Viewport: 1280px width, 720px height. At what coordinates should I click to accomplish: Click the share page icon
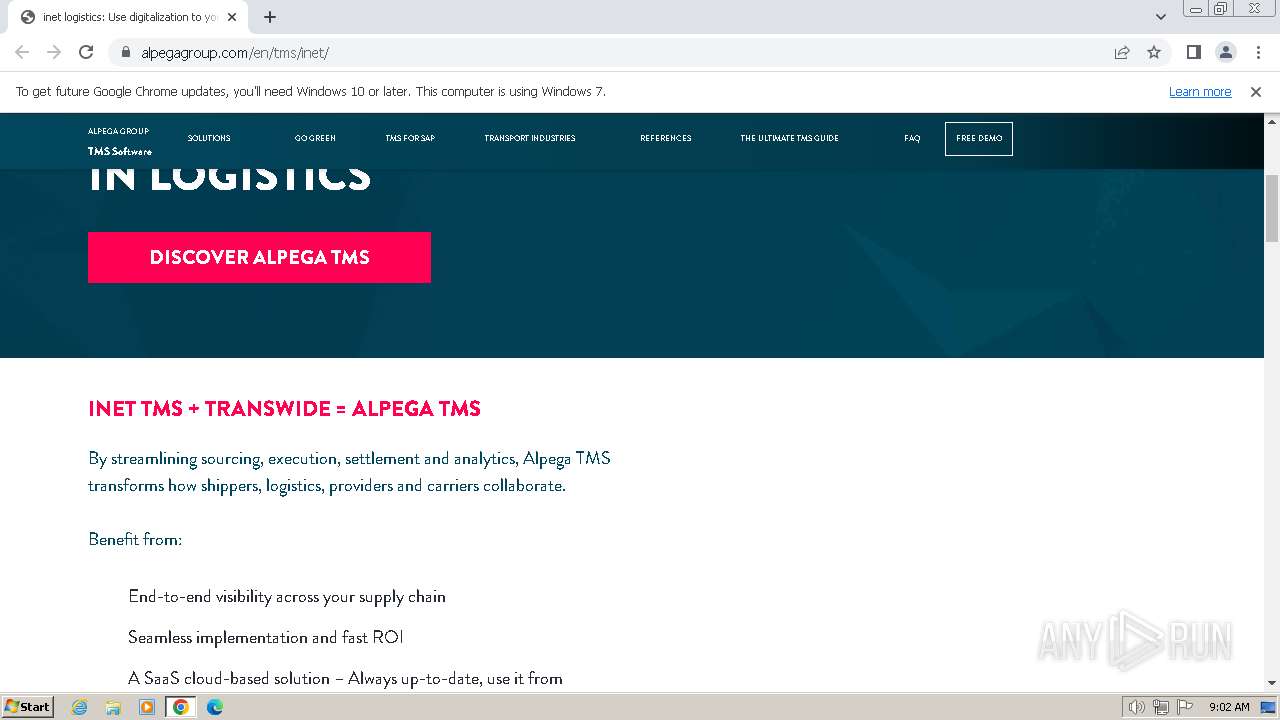point(1122,52)
